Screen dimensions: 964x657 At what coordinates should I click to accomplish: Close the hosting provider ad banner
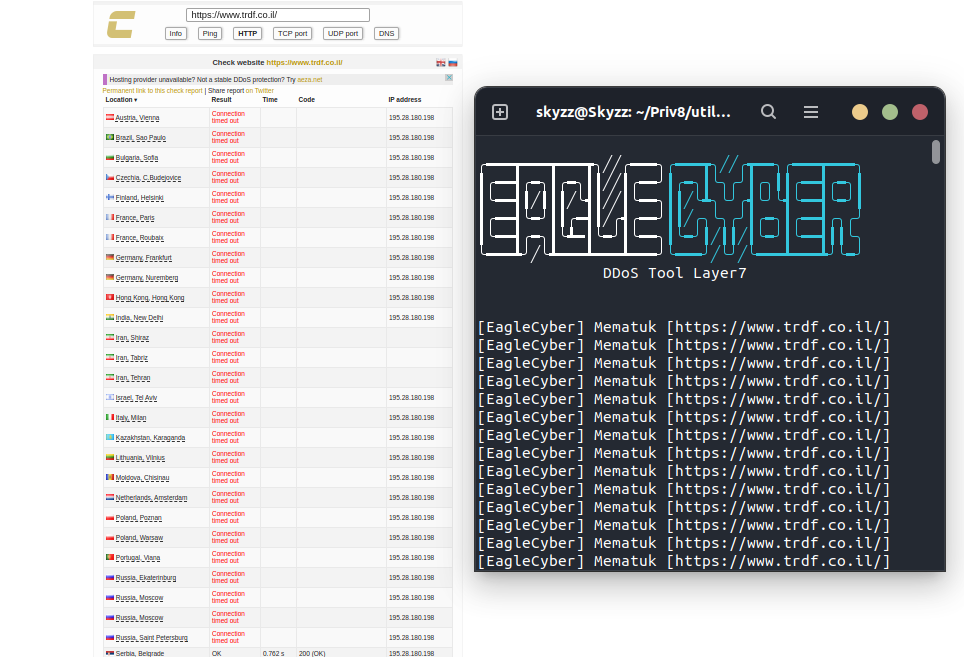pyautogui.click(x=449, y=77)
